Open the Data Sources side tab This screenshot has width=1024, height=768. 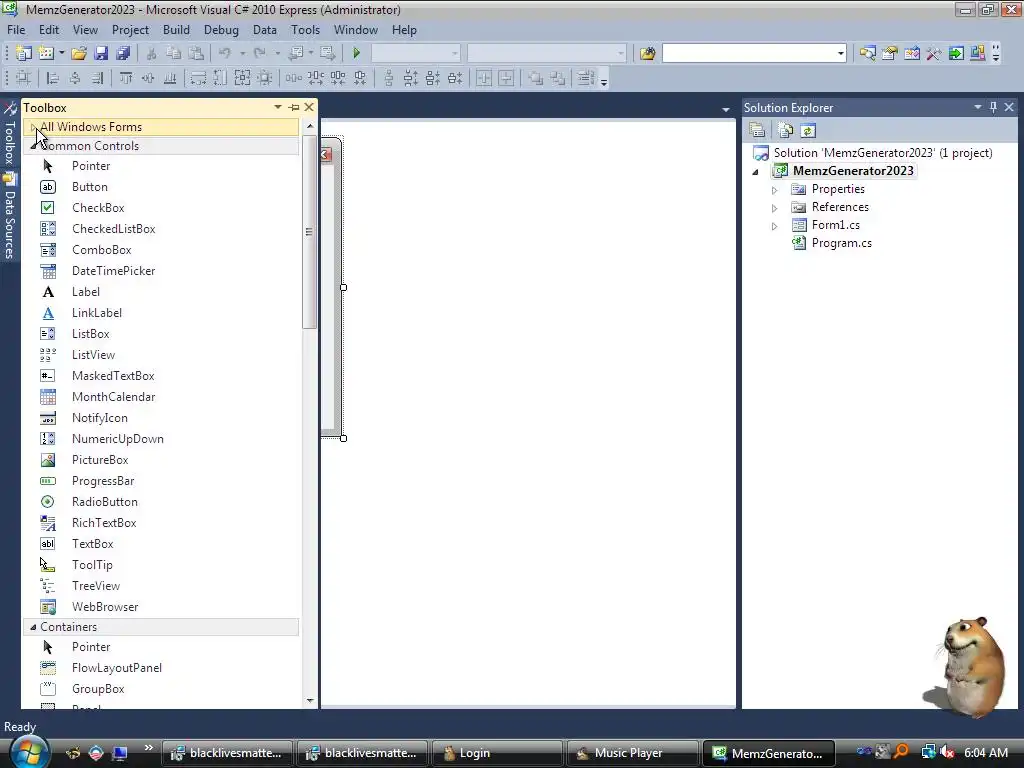point(10,216)
